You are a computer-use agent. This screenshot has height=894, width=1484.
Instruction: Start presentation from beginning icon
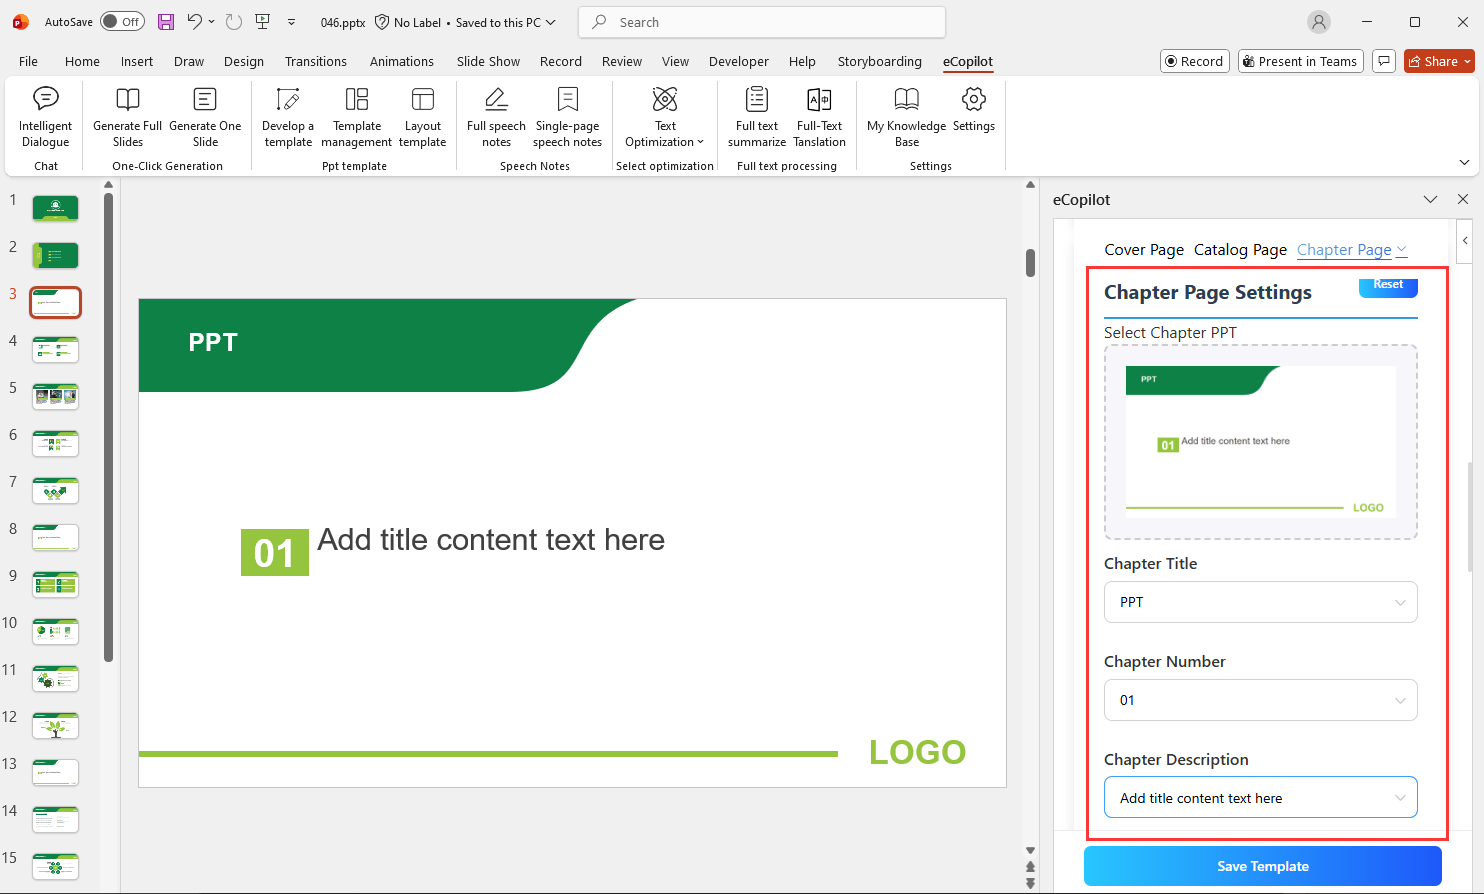click(x=263, y=22)
